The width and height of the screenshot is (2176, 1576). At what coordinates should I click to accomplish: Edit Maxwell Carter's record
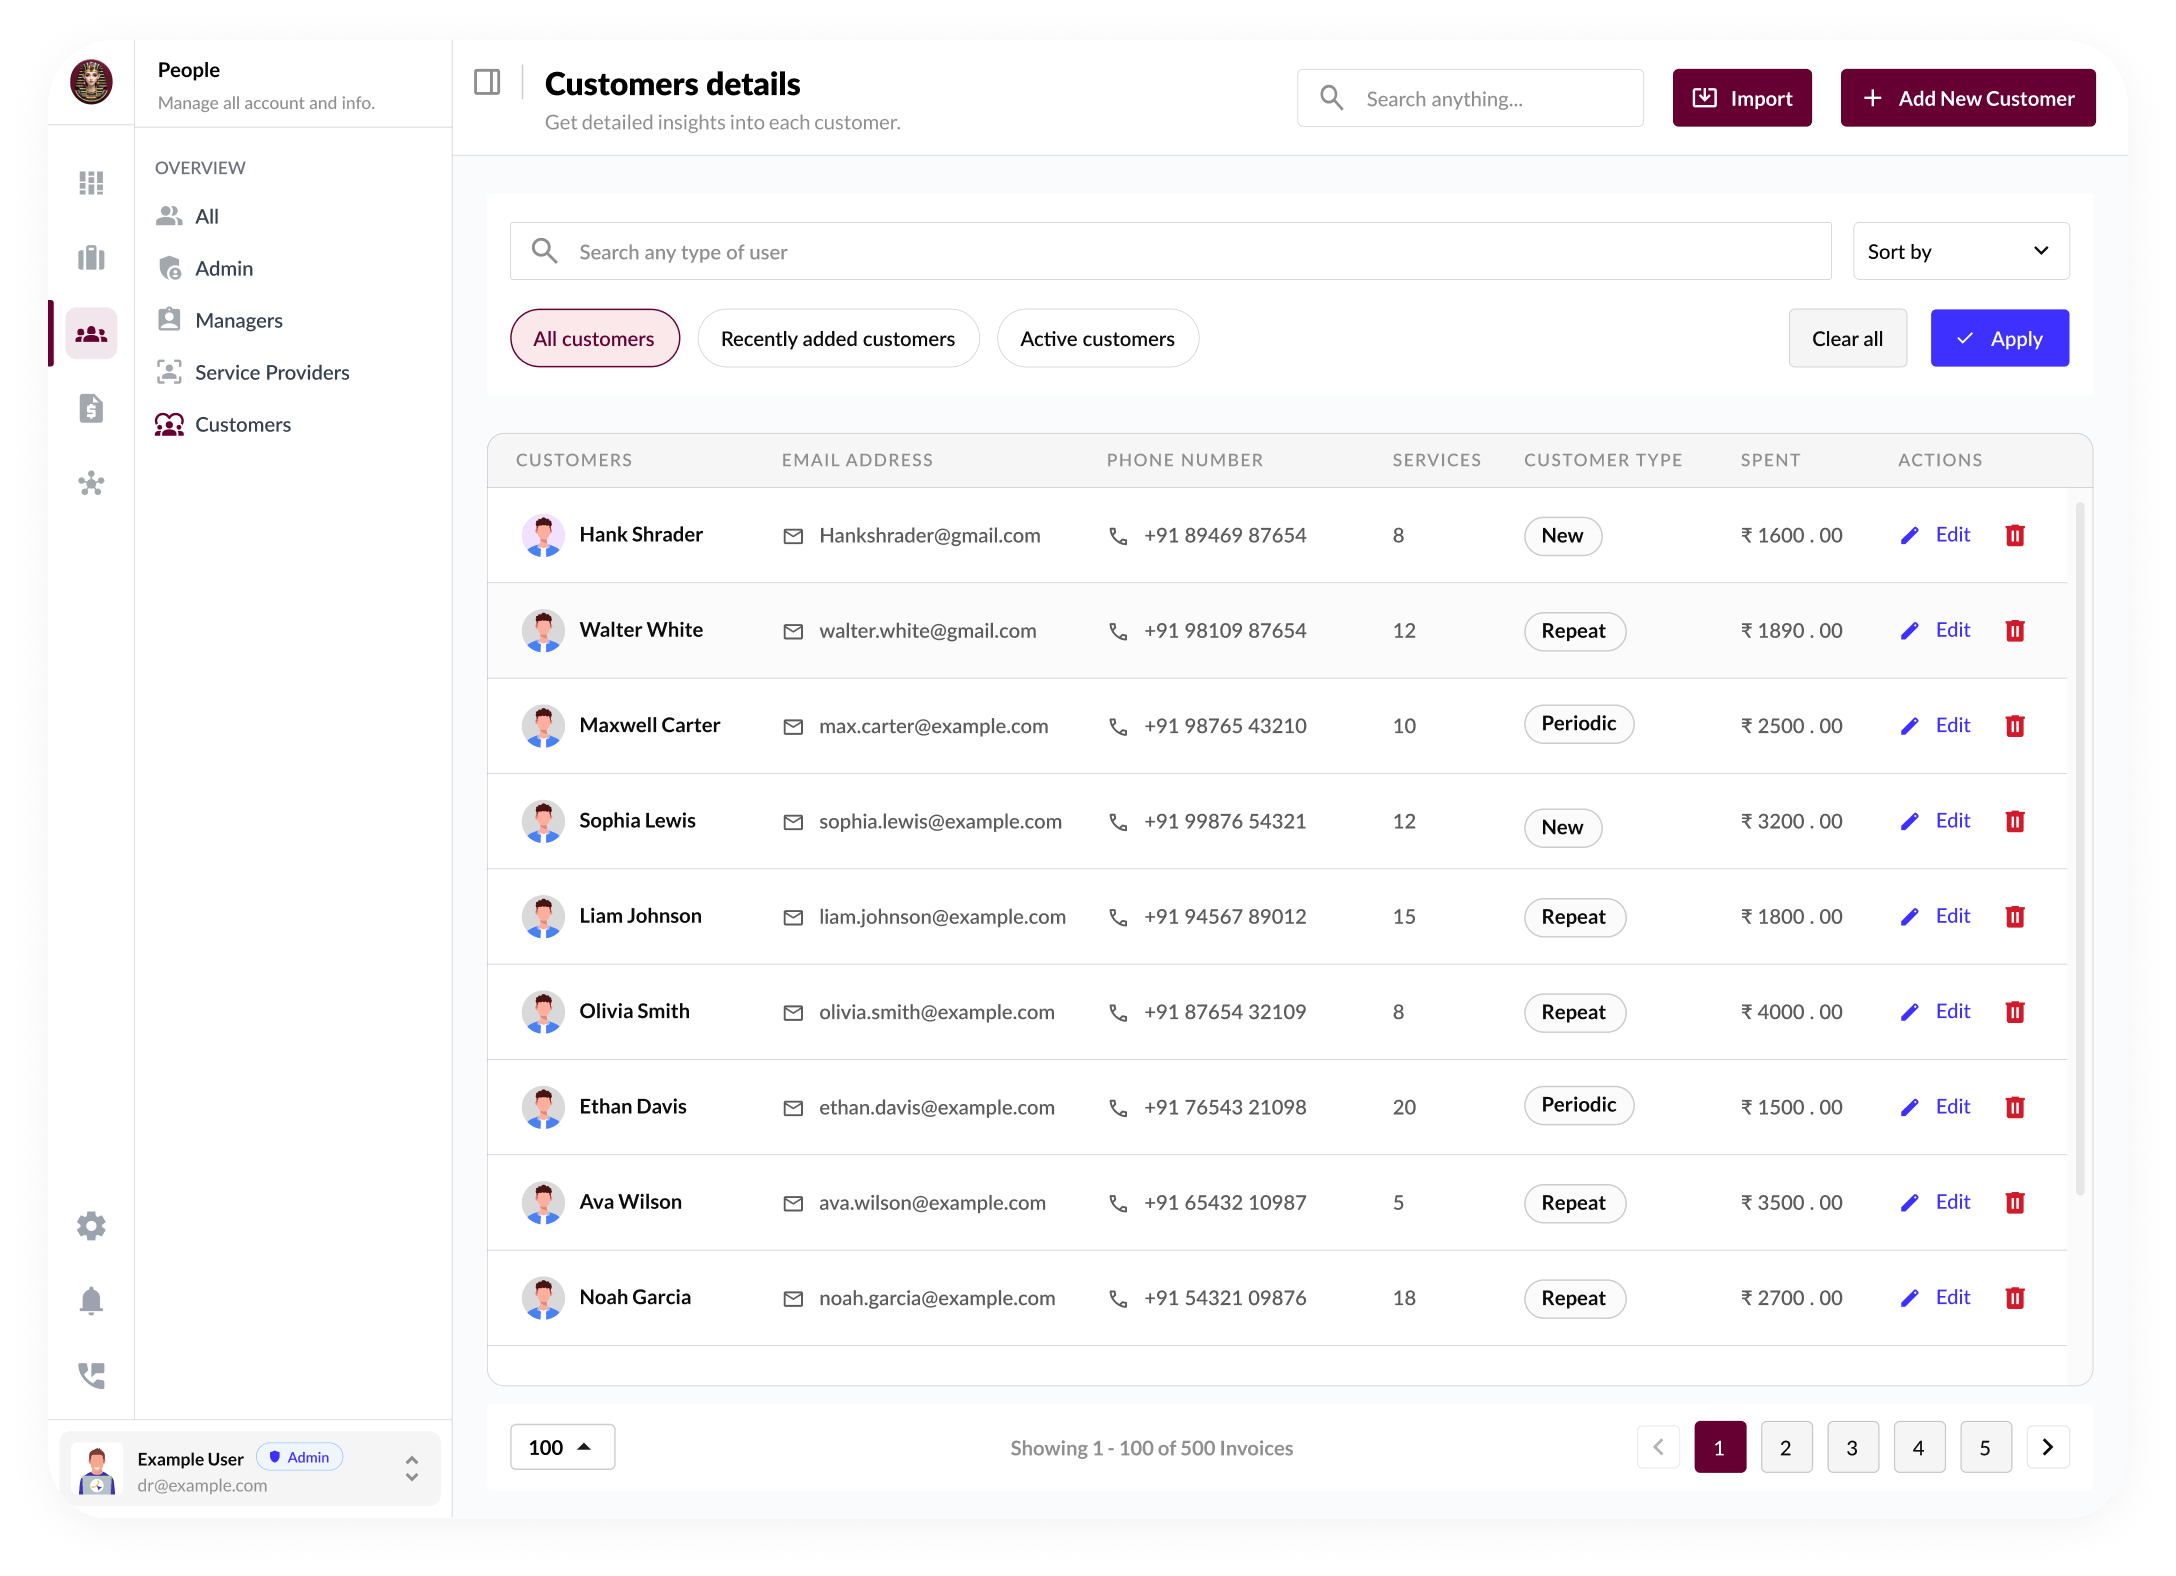click(x=1935, y=726)
